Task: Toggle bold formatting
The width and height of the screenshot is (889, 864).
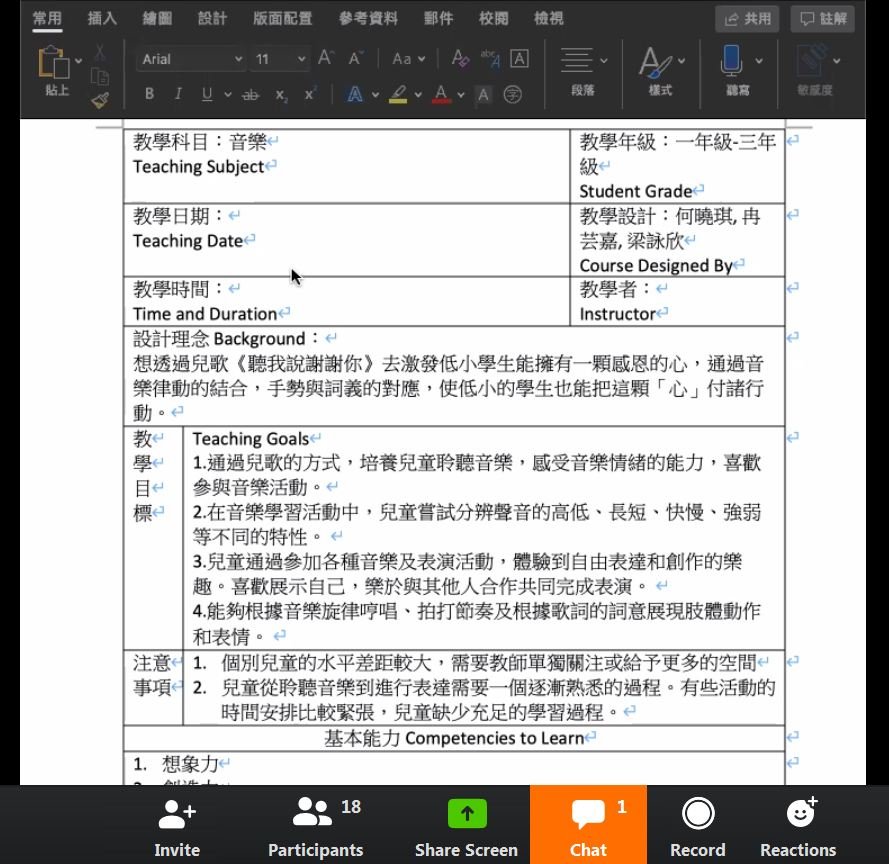Action: [x=149, y=94]
